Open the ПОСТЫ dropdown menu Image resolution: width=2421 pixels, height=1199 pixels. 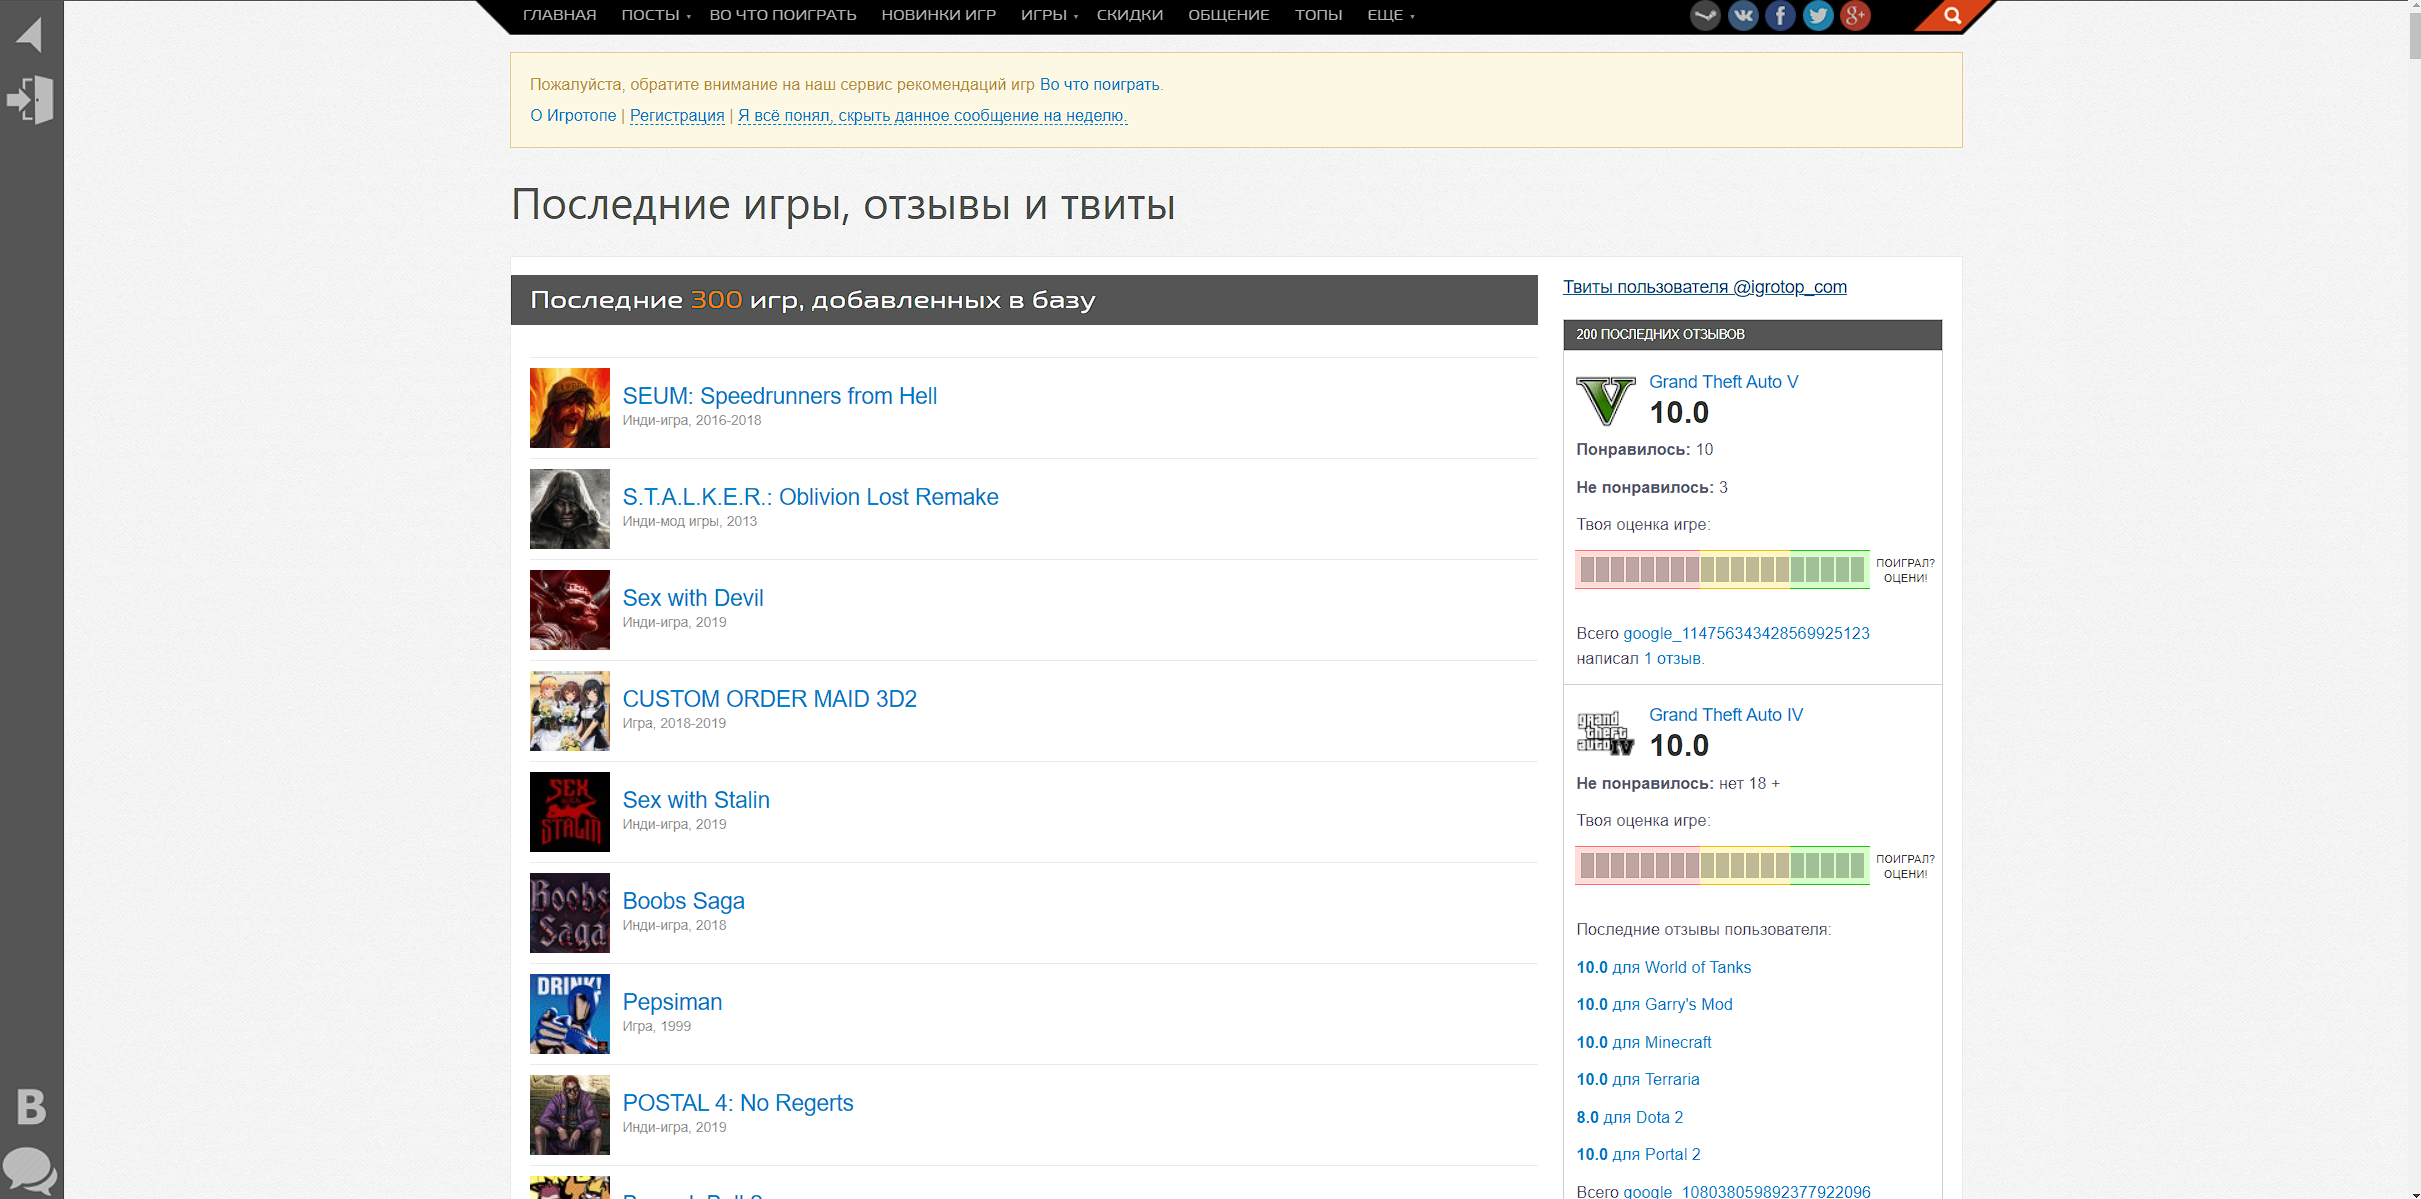pos(655,15)
